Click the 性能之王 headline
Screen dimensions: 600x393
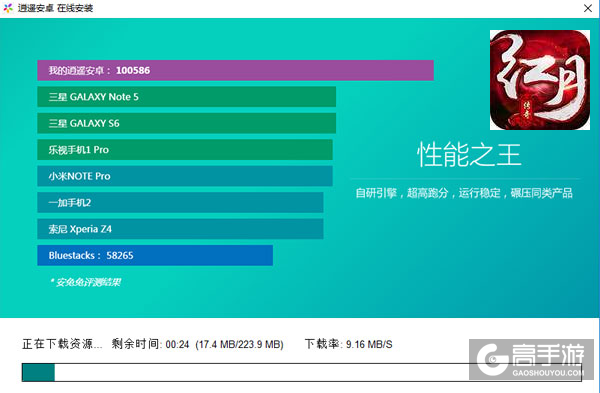tap(469, 155)
